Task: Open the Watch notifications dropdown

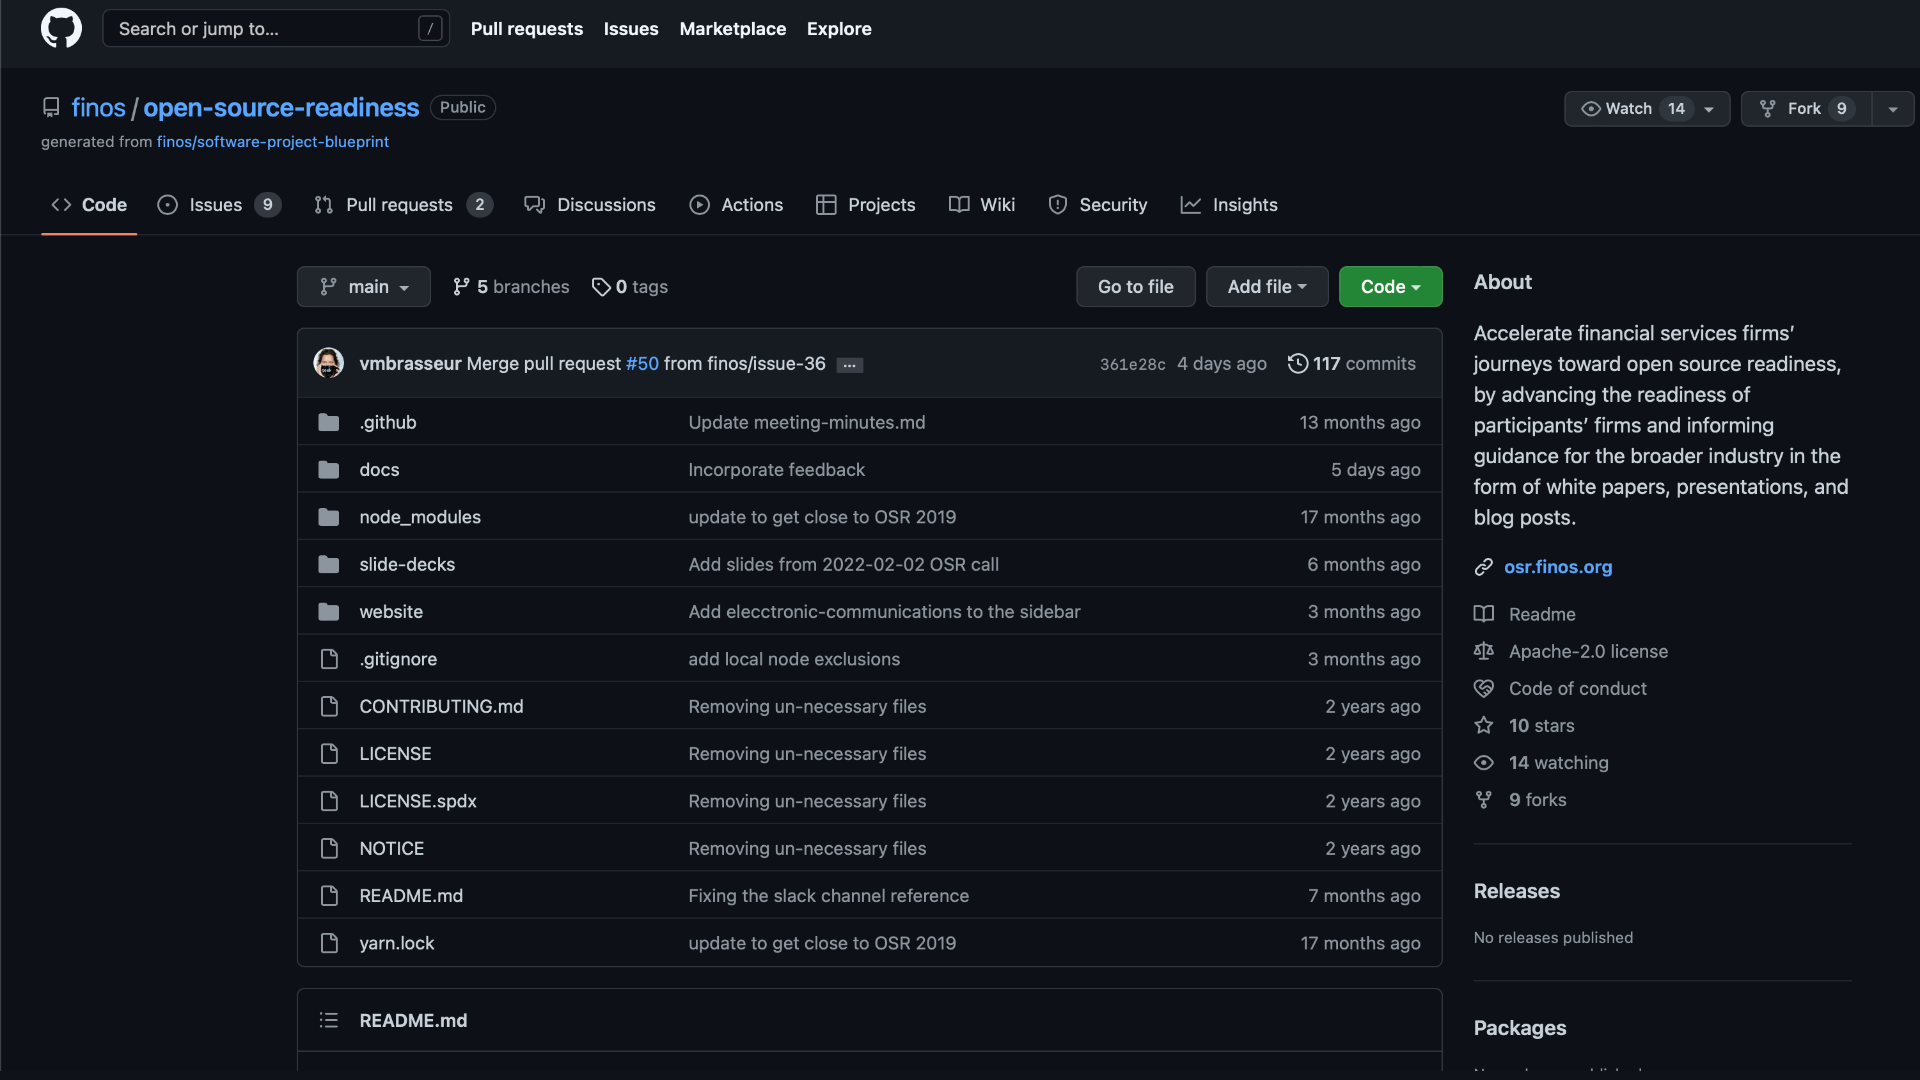Action: click(1647, 109)
